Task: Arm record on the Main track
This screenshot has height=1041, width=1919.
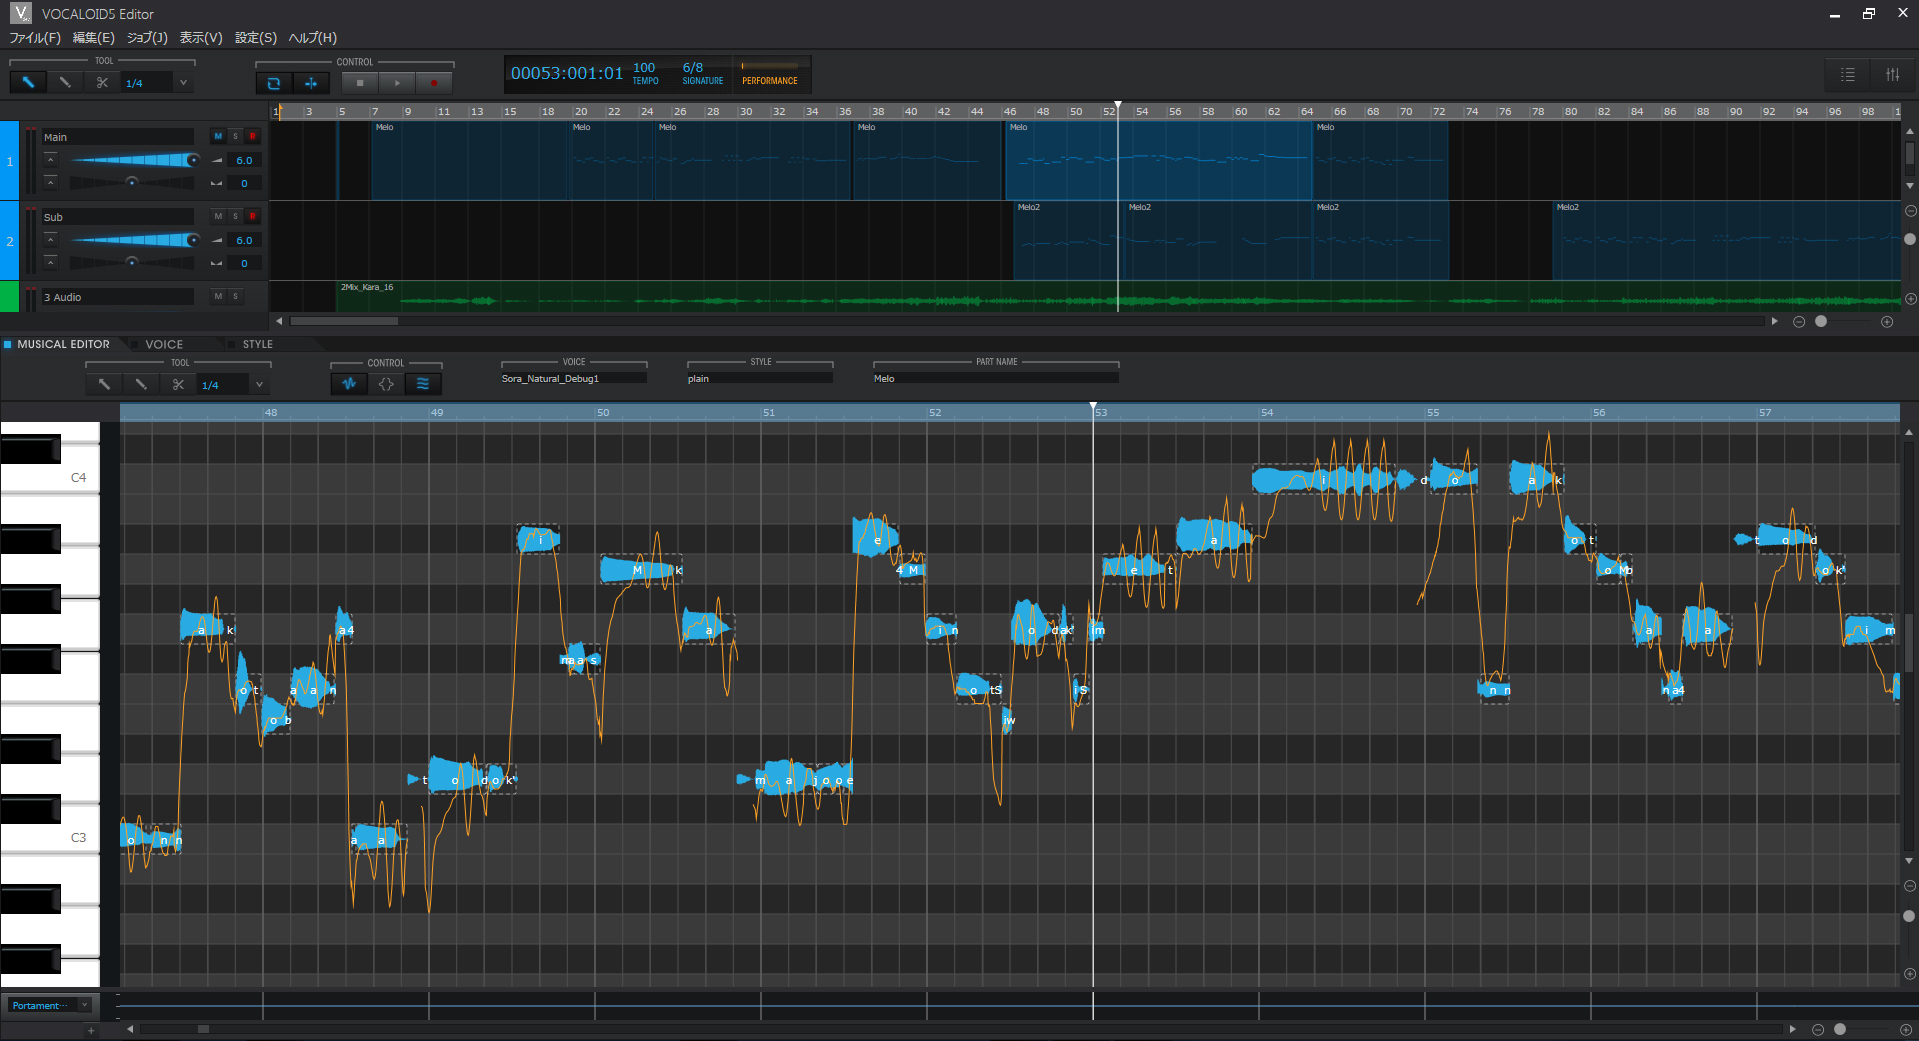Action: click(252, 136)
